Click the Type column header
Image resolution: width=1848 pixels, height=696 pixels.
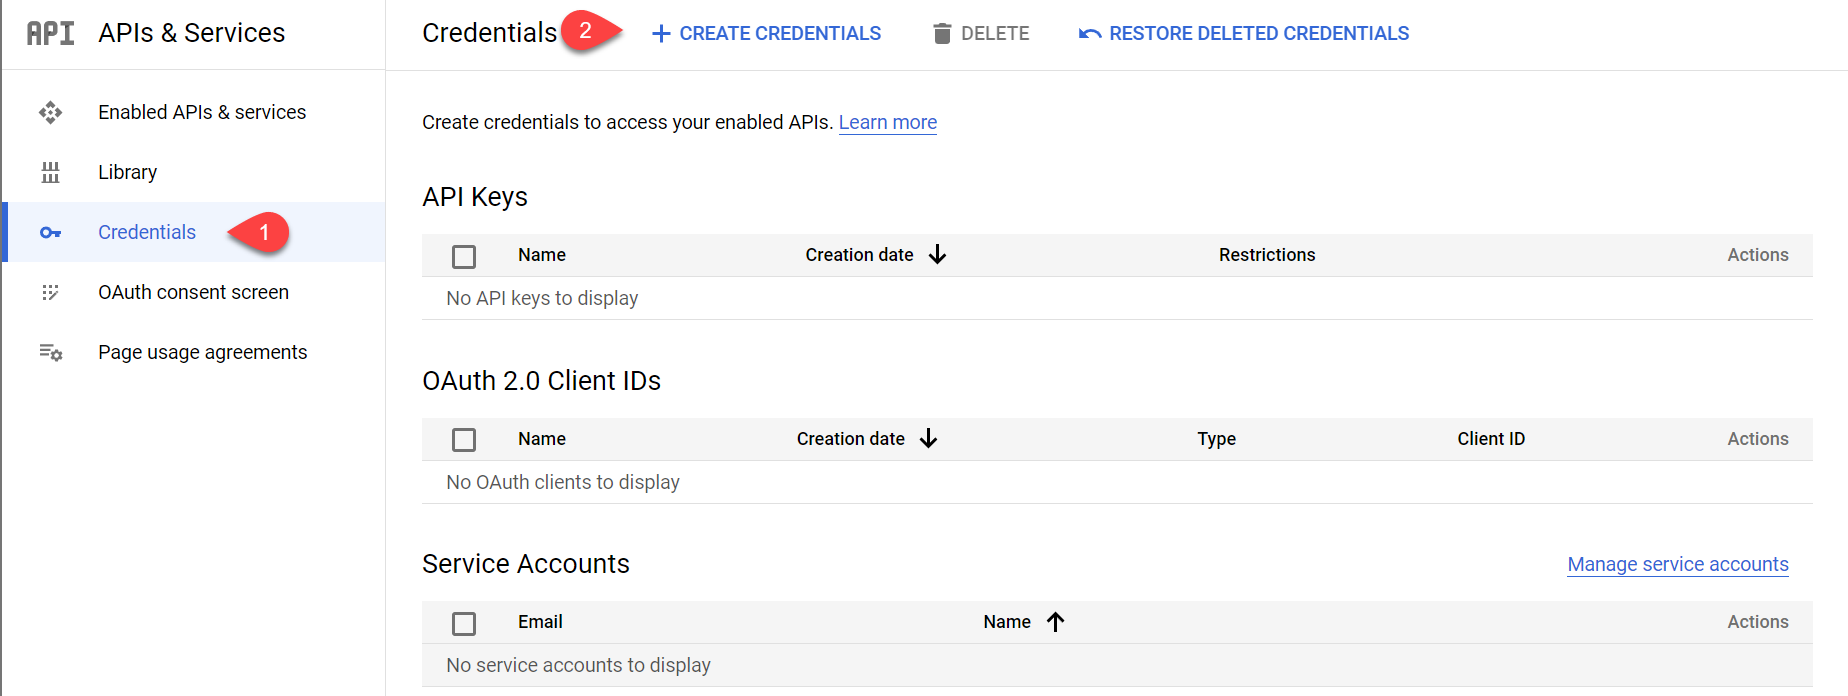pyautogui.click(x=1217, y=439)
